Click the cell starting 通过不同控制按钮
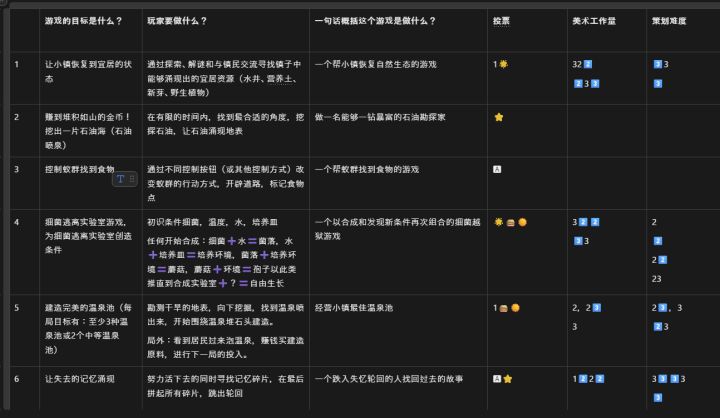This screenshot has width=720, height=418. [x=226, y=183]
